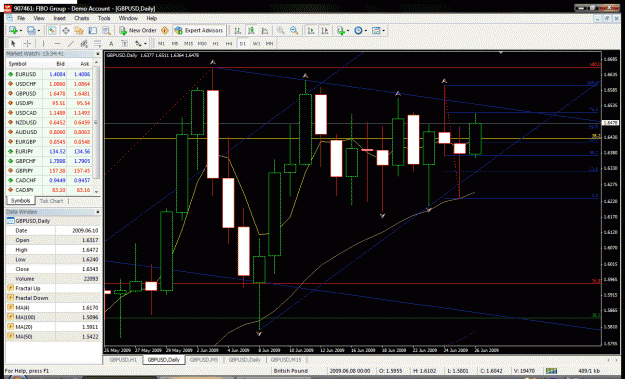The height and width of the screenshot is (379, 625).
Task: Click the Zoom In magnifier icon
Action: pos(281,30)
